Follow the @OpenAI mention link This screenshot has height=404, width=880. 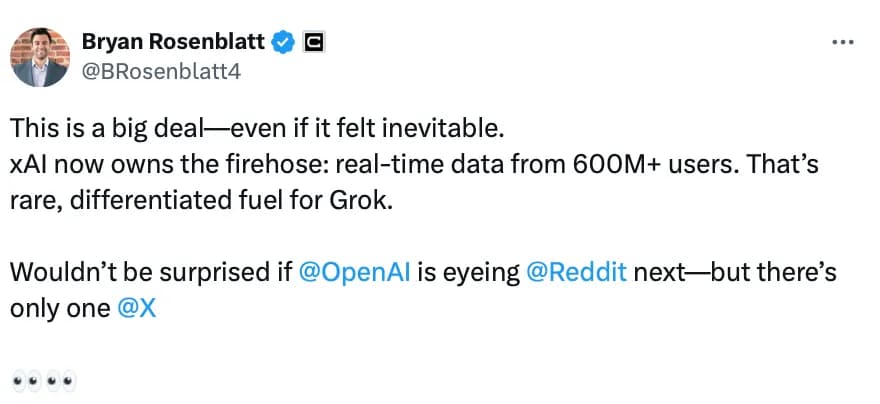pyautogui.click(x=345, y=274)
